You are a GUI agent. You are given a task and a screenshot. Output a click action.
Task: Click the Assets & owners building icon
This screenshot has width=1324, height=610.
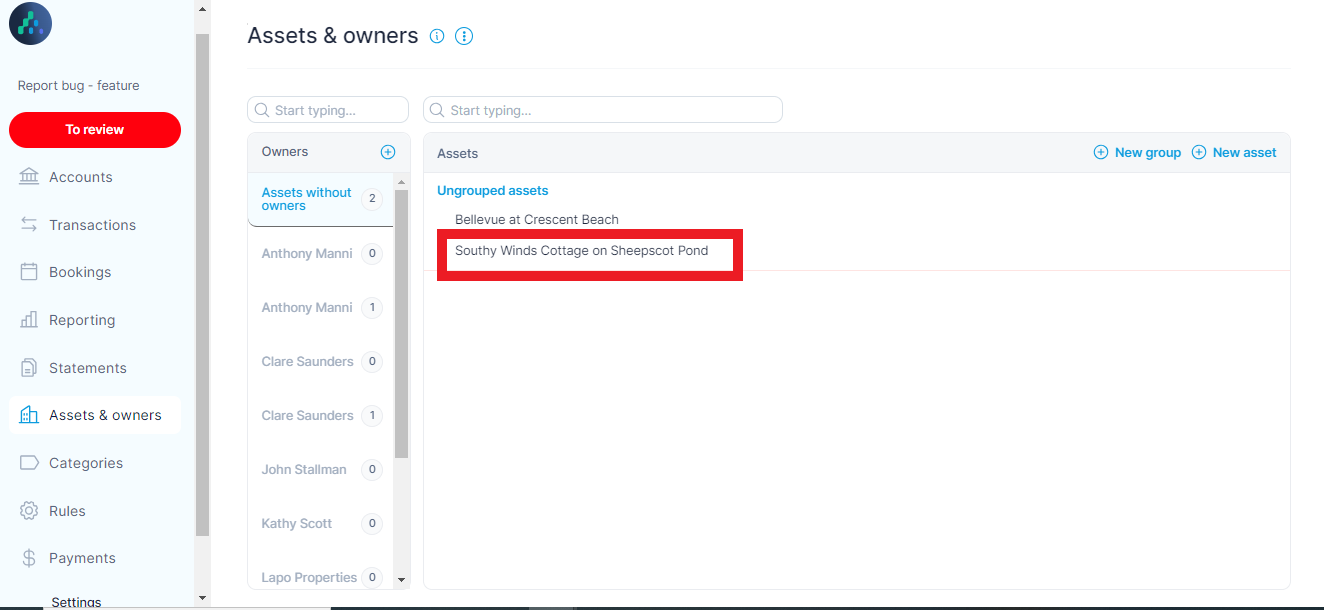click(x=29, y=415)
